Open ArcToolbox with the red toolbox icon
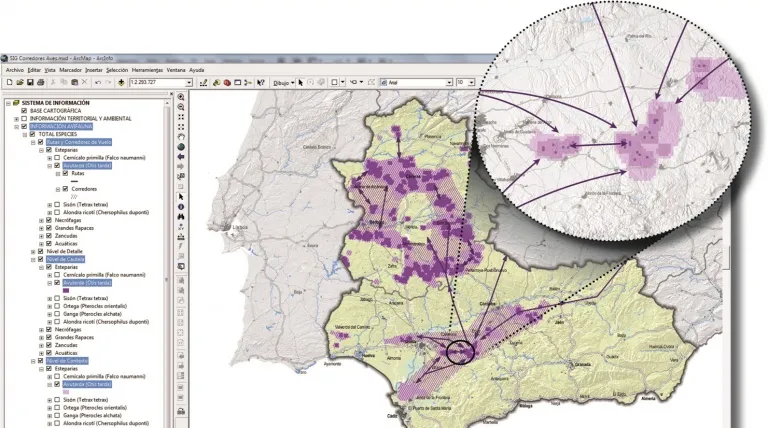The width and height of the screenshot is (768, 428). click(x=227, y=83)
